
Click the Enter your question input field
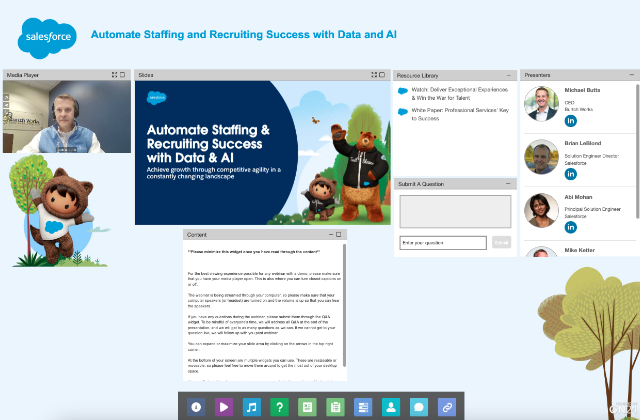click(x=443, y=243)
